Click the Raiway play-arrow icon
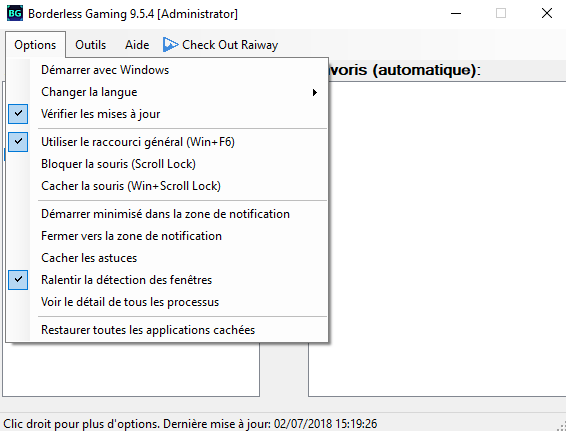 (x=170, y=45)
